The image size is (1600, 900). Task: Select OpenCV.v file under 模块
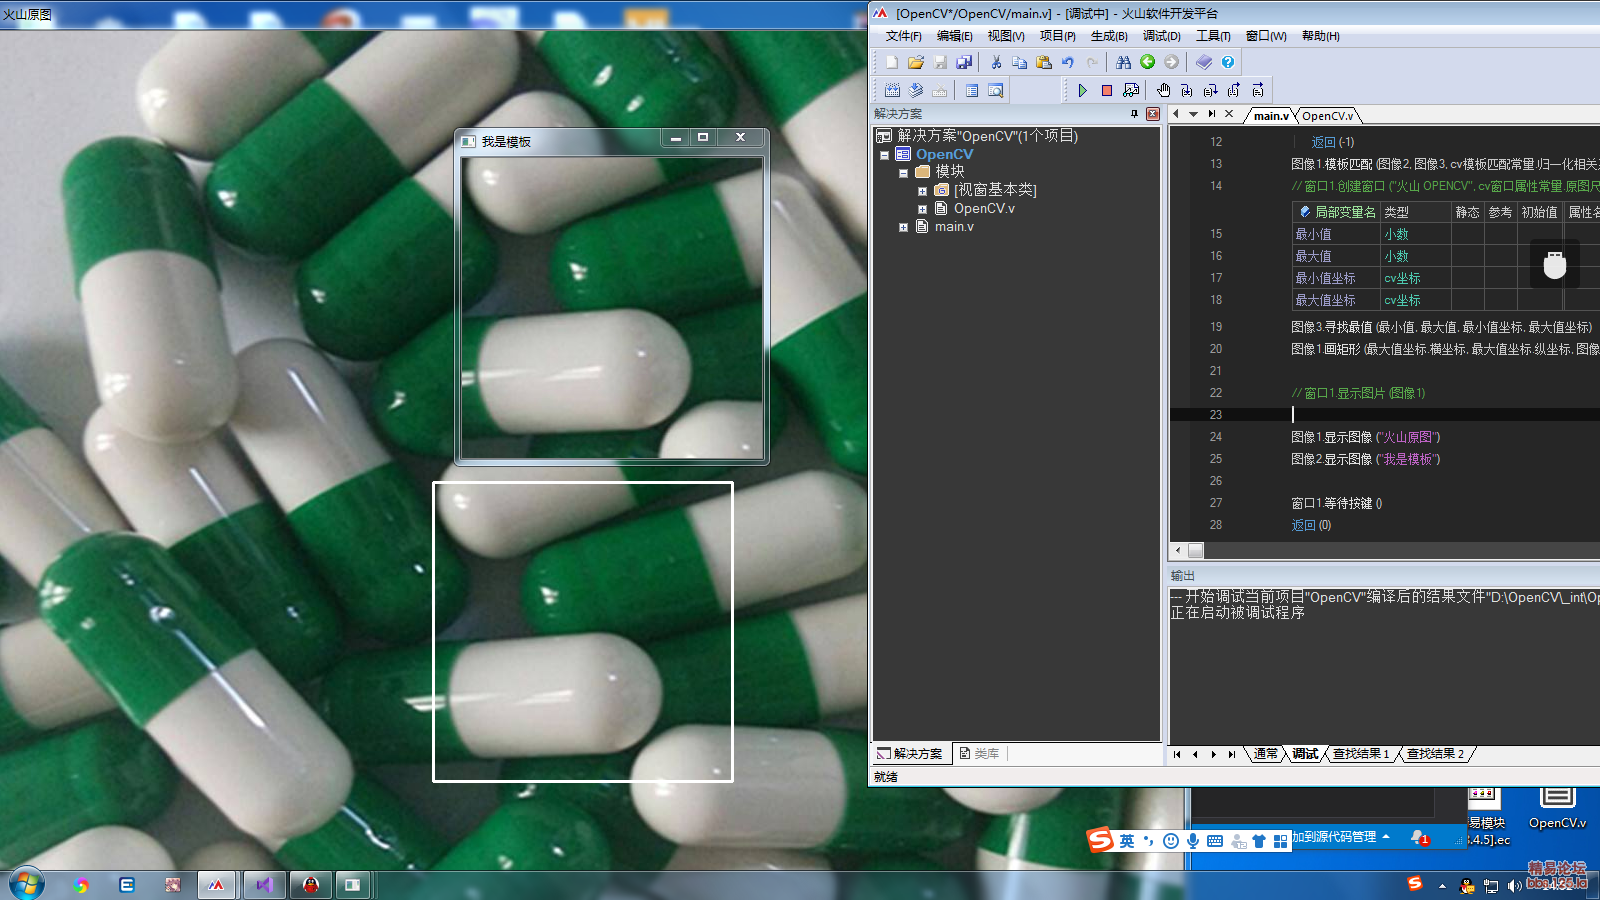click(984, 208)
